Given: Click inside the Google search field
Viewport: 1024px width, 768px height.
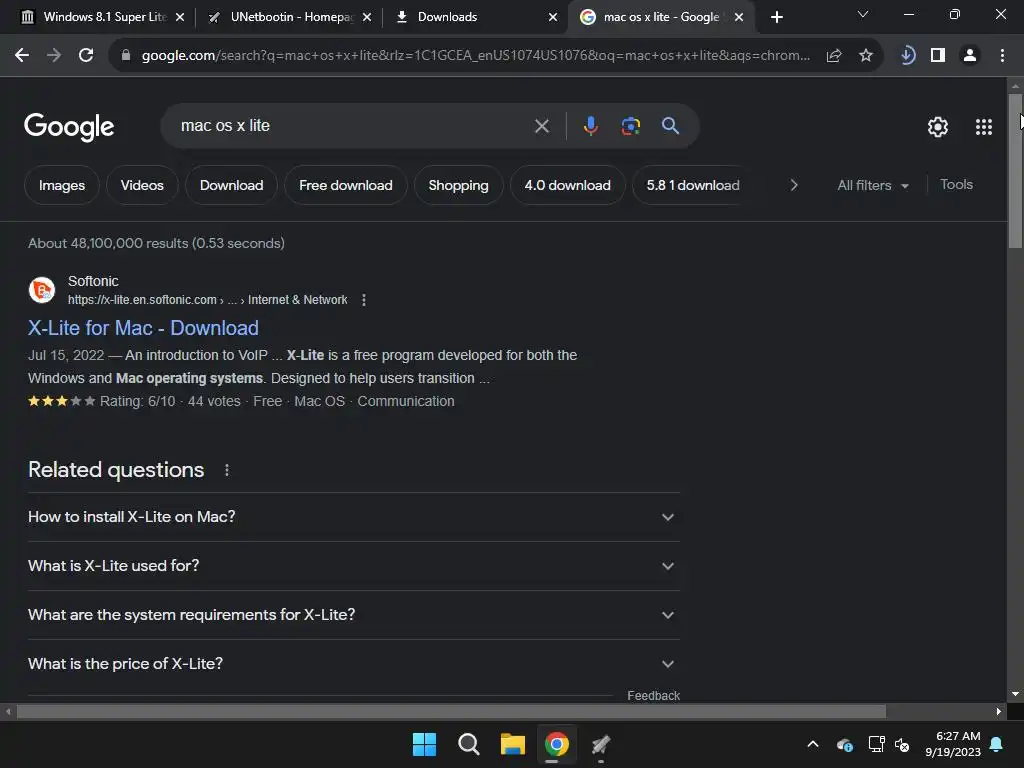Looking at the screenshot, I should tap(353, 126).
